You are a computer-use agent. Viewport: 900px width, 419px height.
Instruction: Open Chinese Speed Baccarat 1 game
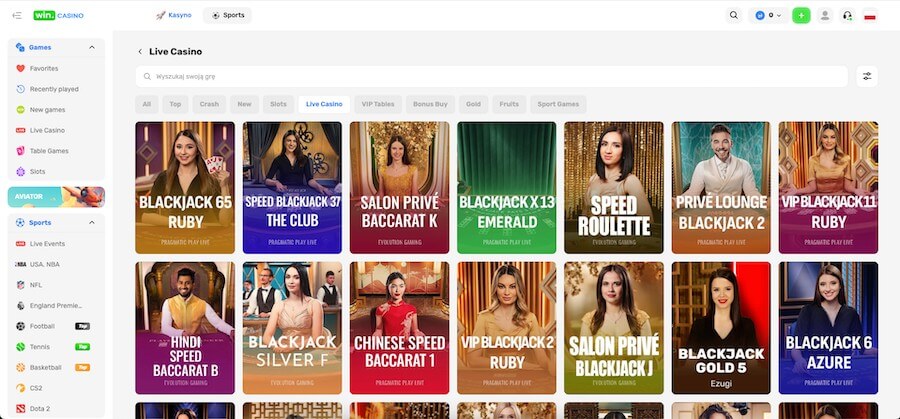tap(399, 328)
